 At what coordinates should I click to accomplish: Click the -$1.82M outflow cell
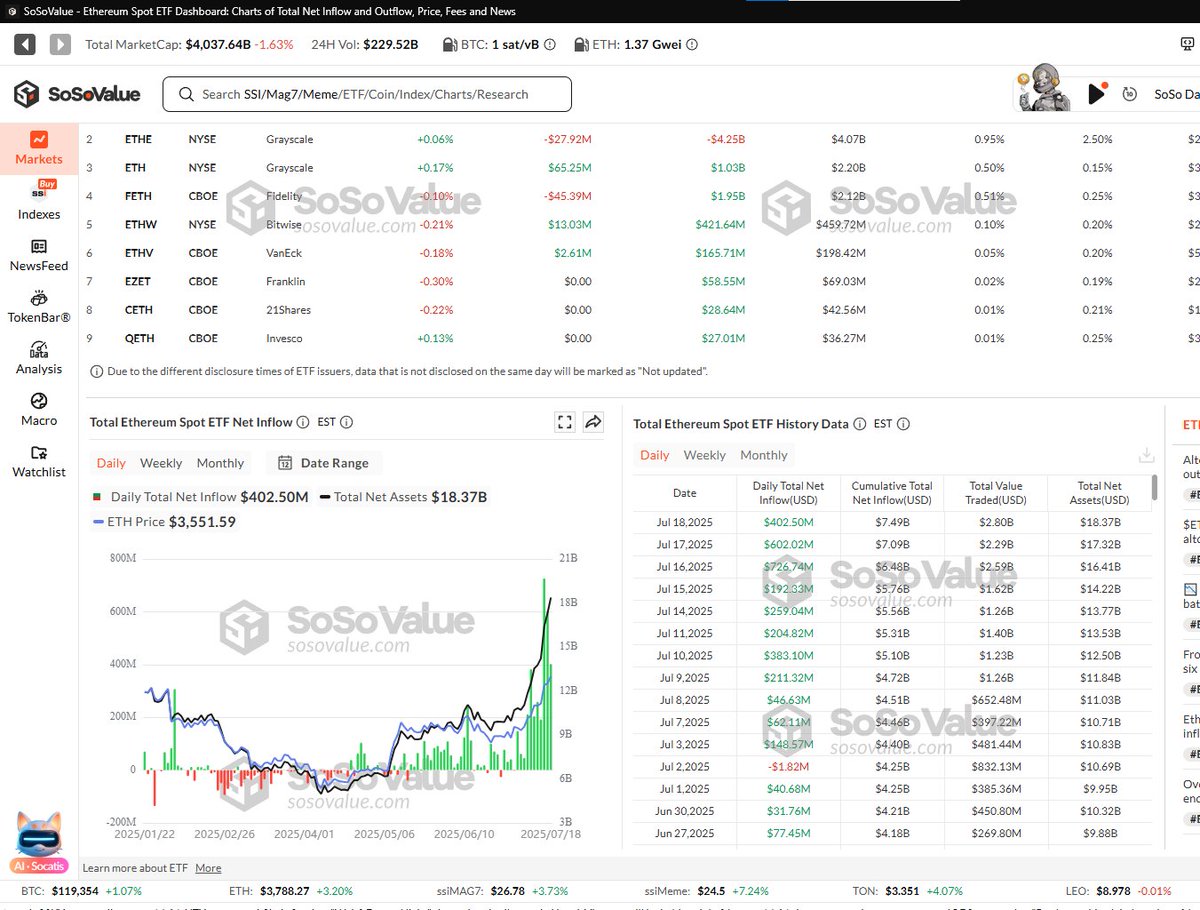788,766
